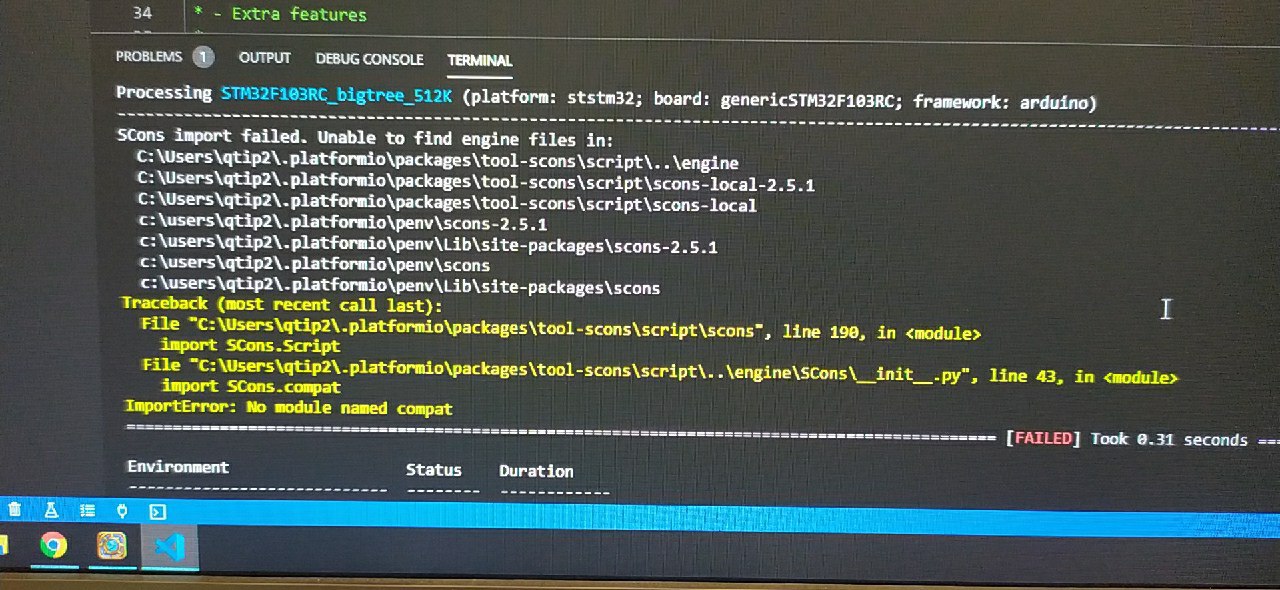Select the TERMINAL tab
This screenshot has width=1280, height=590.
pos(480,60)
